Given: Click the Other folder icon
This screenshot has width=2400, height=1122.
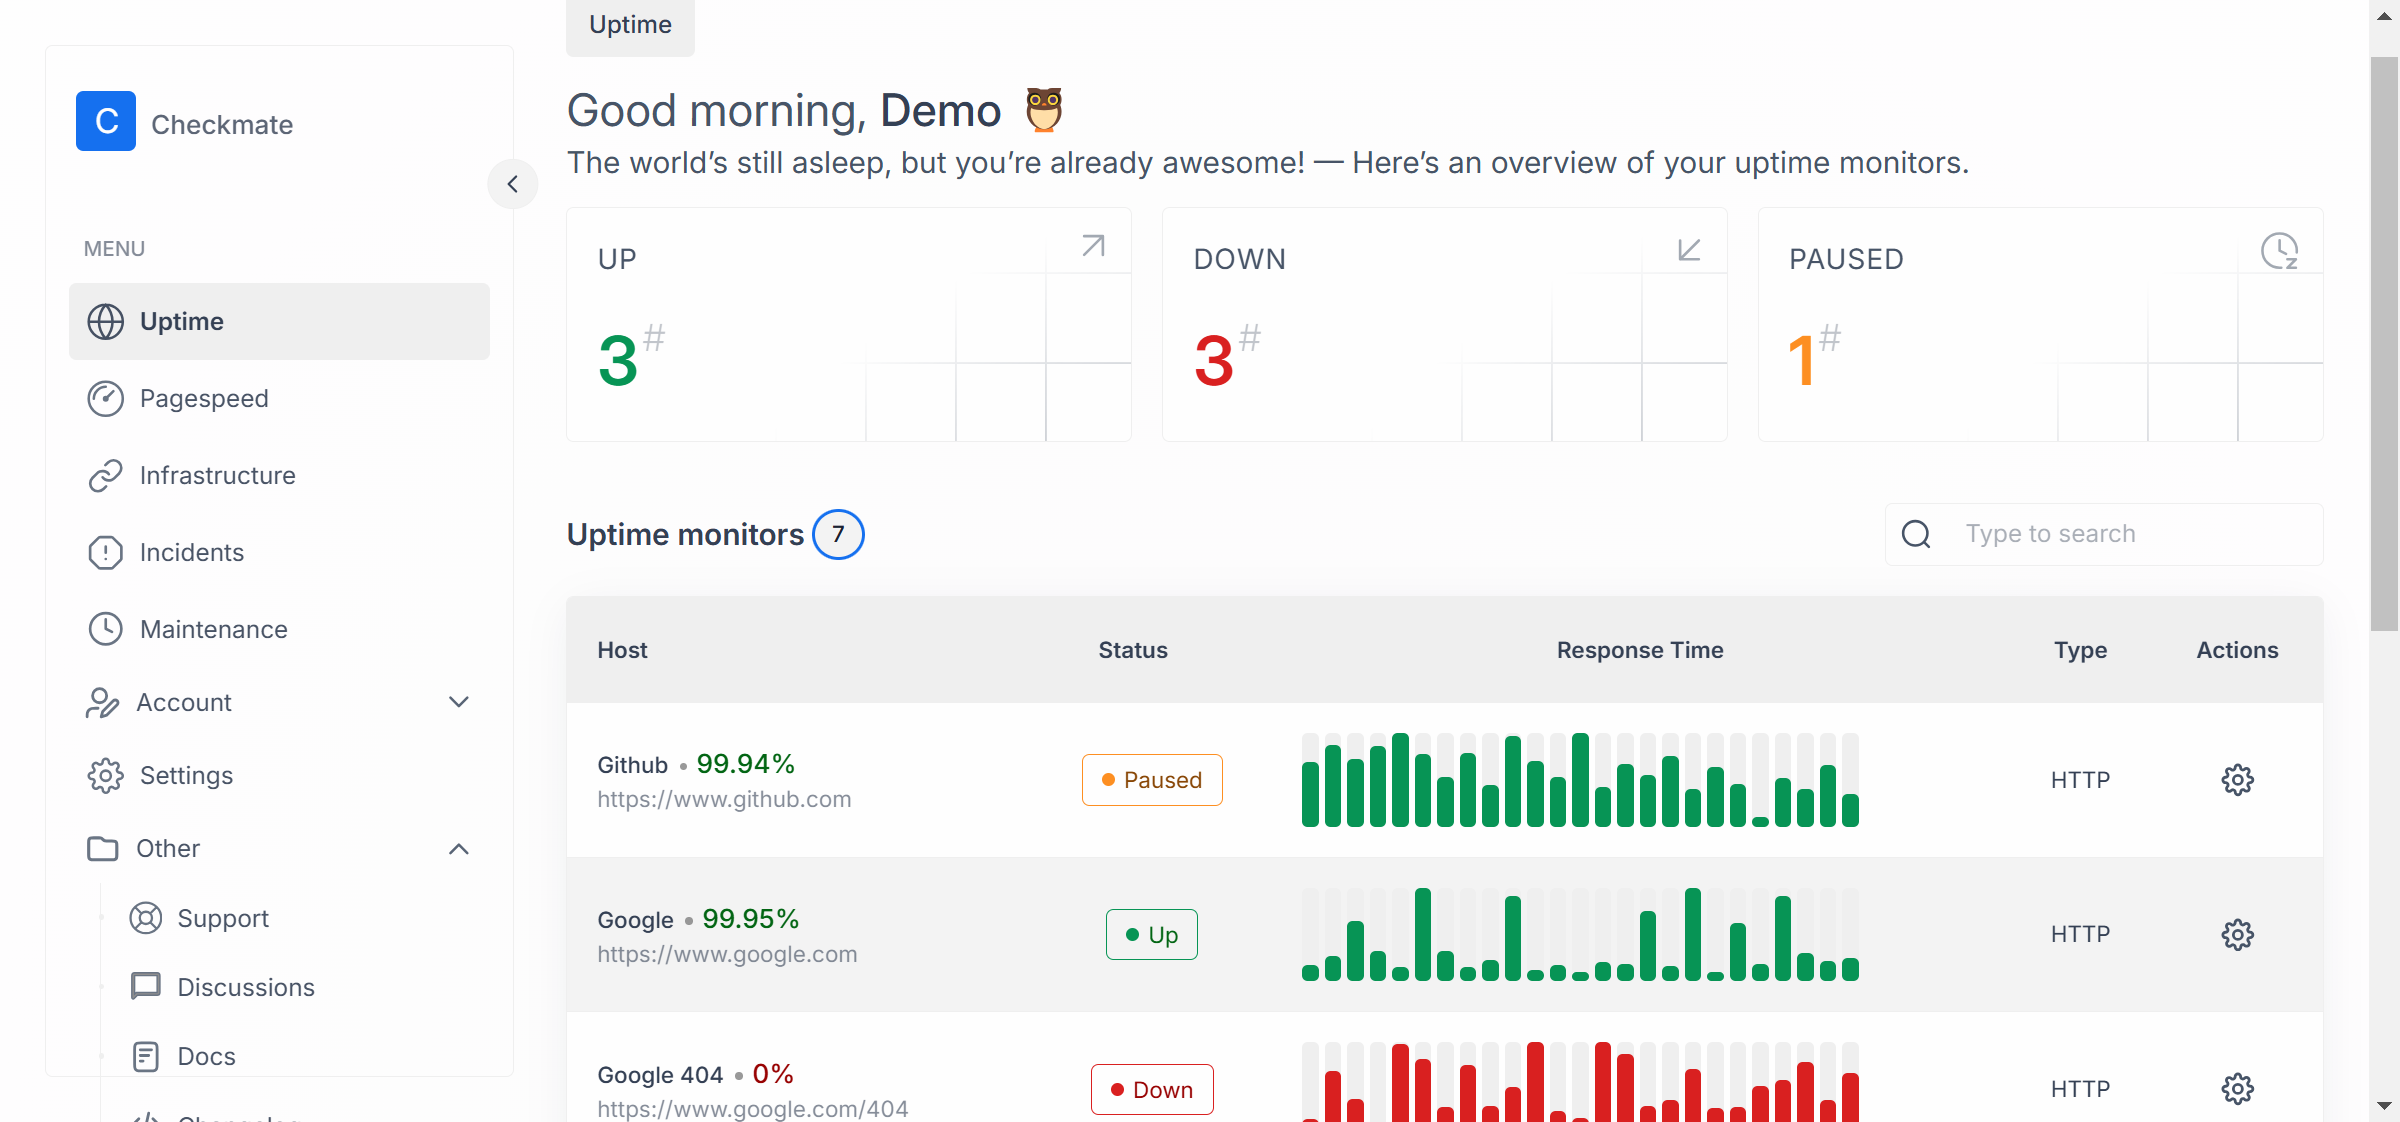Looking at the screenshot, I should [x=102, y=848].
